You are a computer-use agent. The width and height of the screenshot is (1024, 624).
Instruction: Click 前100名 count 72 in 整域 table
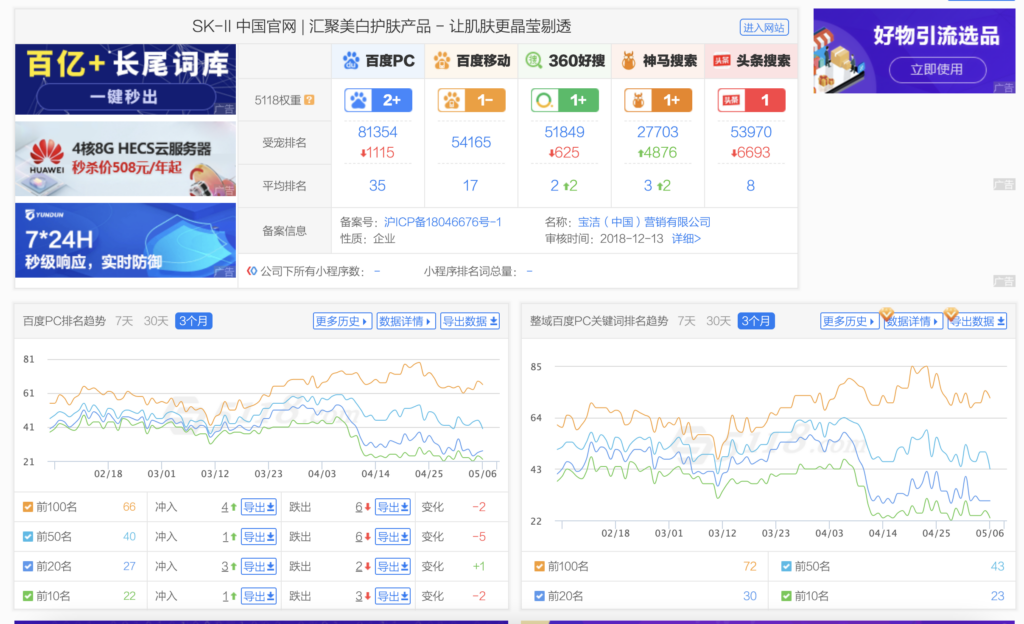point(750,567)
